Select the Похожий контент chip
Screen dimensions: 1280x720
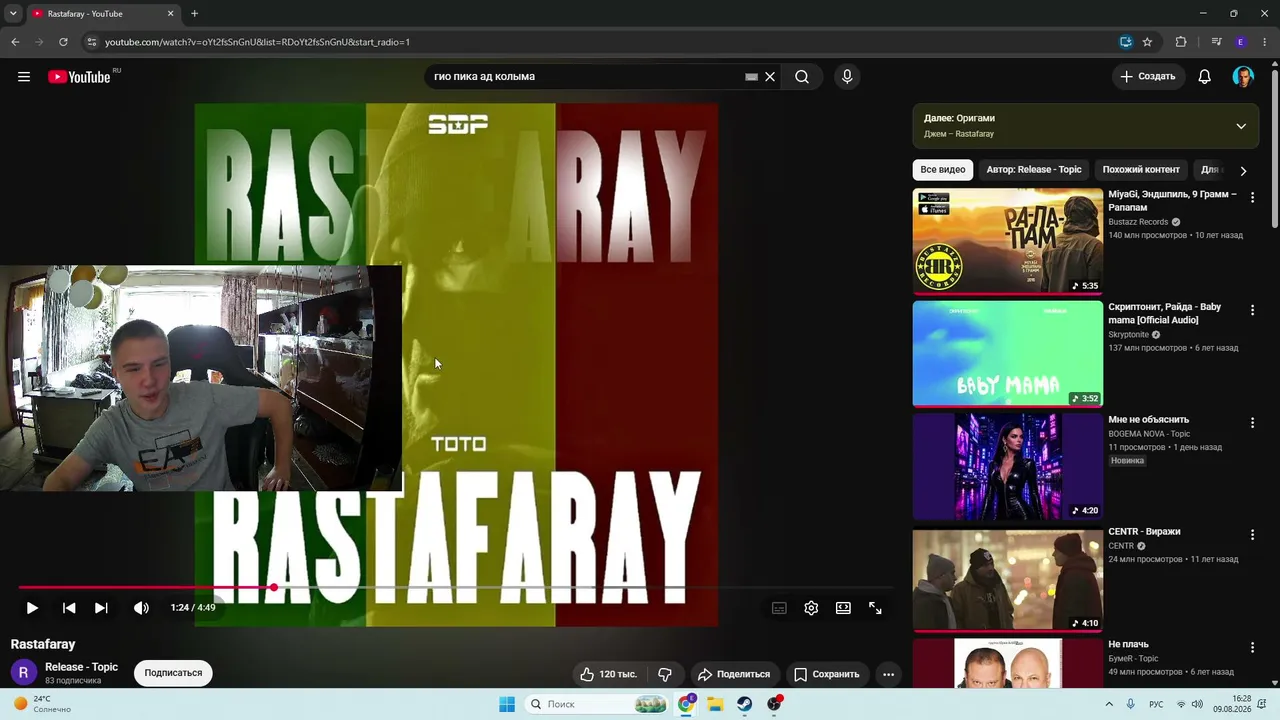(x=1141, y=170)
